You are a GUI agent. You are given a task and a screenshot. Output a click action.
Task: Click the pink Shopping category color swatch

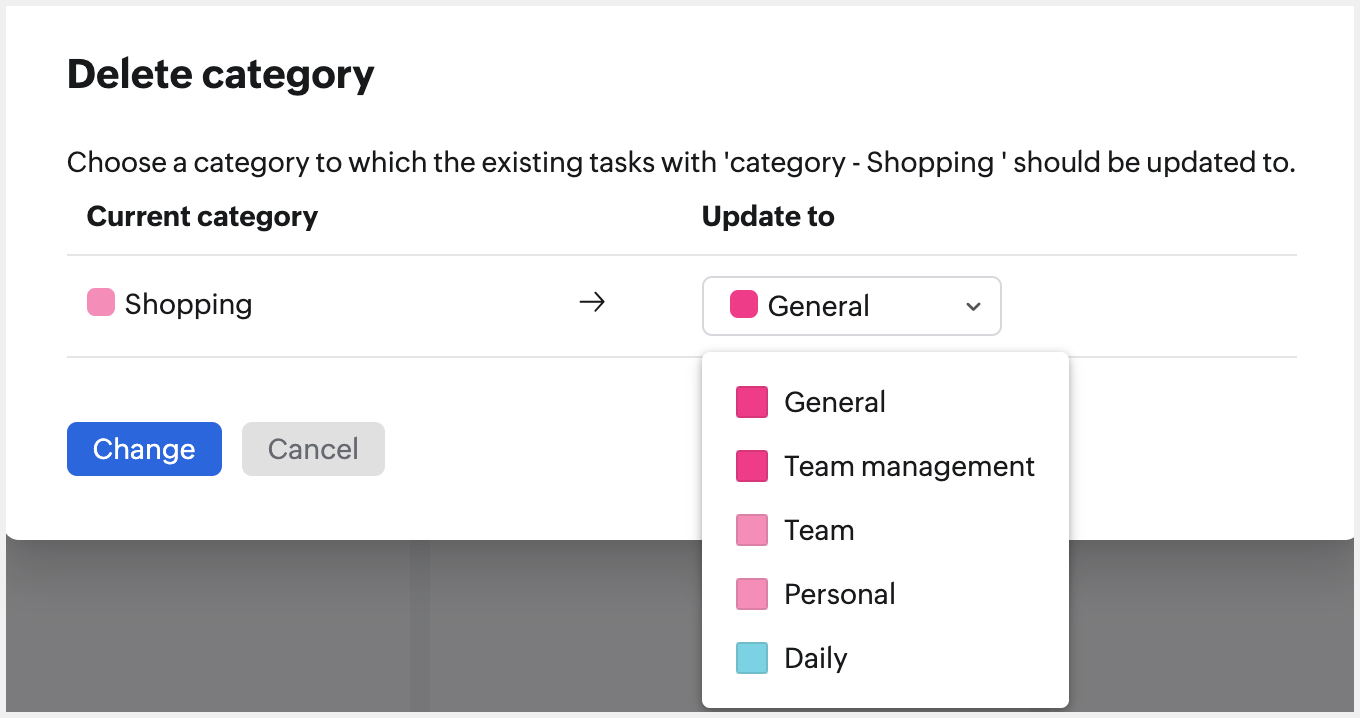tap(99, 302)
